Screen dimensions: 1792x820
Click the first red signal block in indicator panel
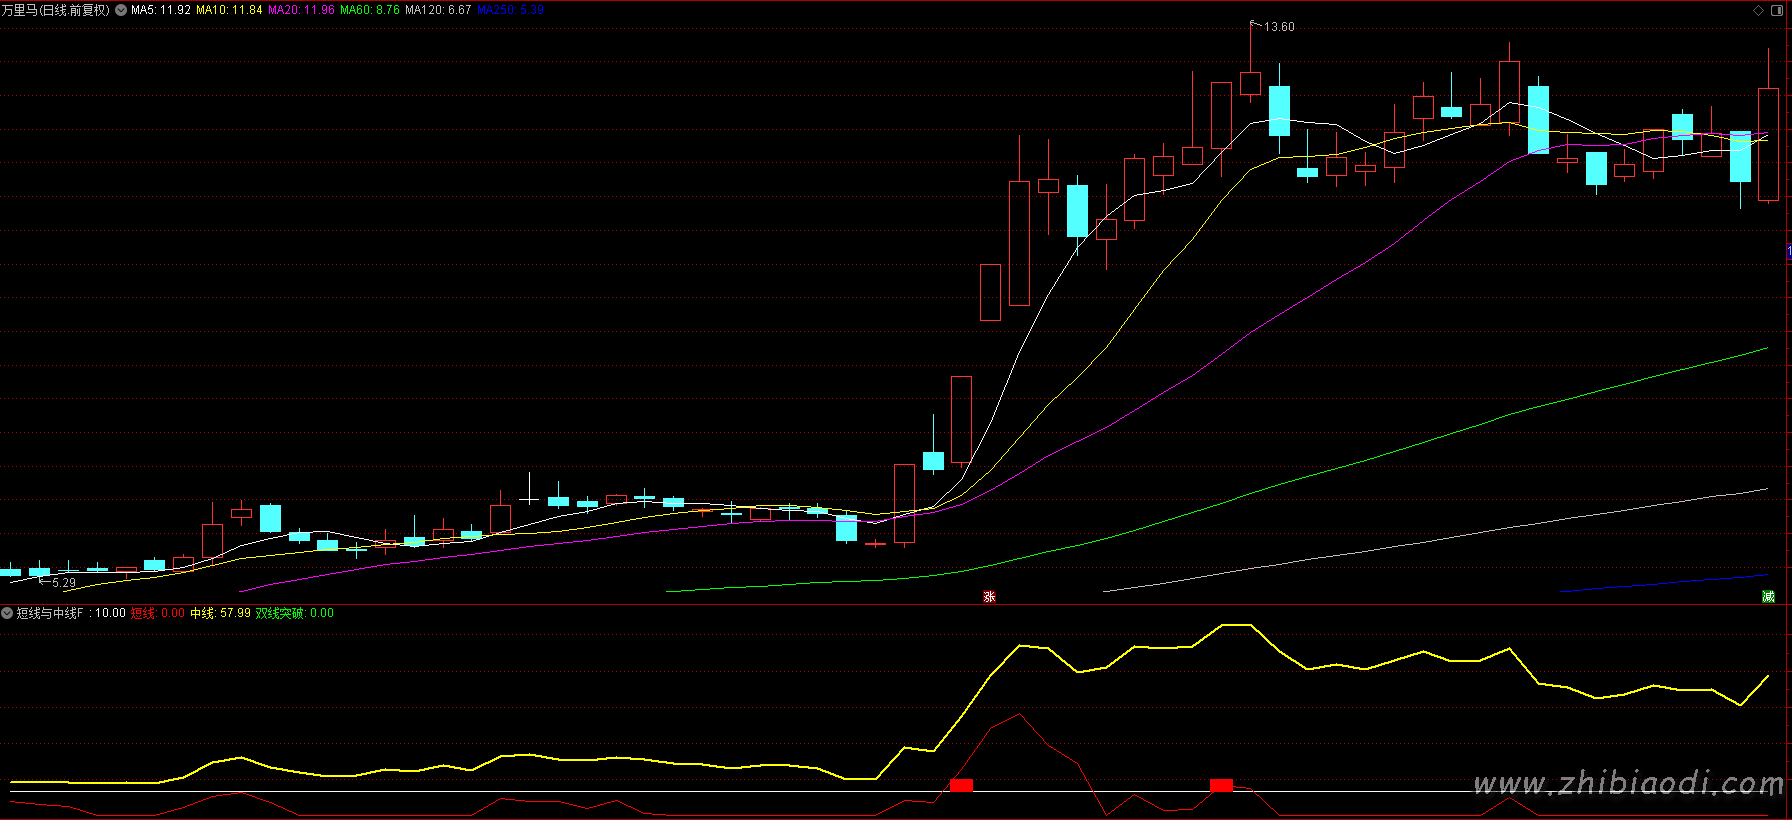(x=961, y=785)
